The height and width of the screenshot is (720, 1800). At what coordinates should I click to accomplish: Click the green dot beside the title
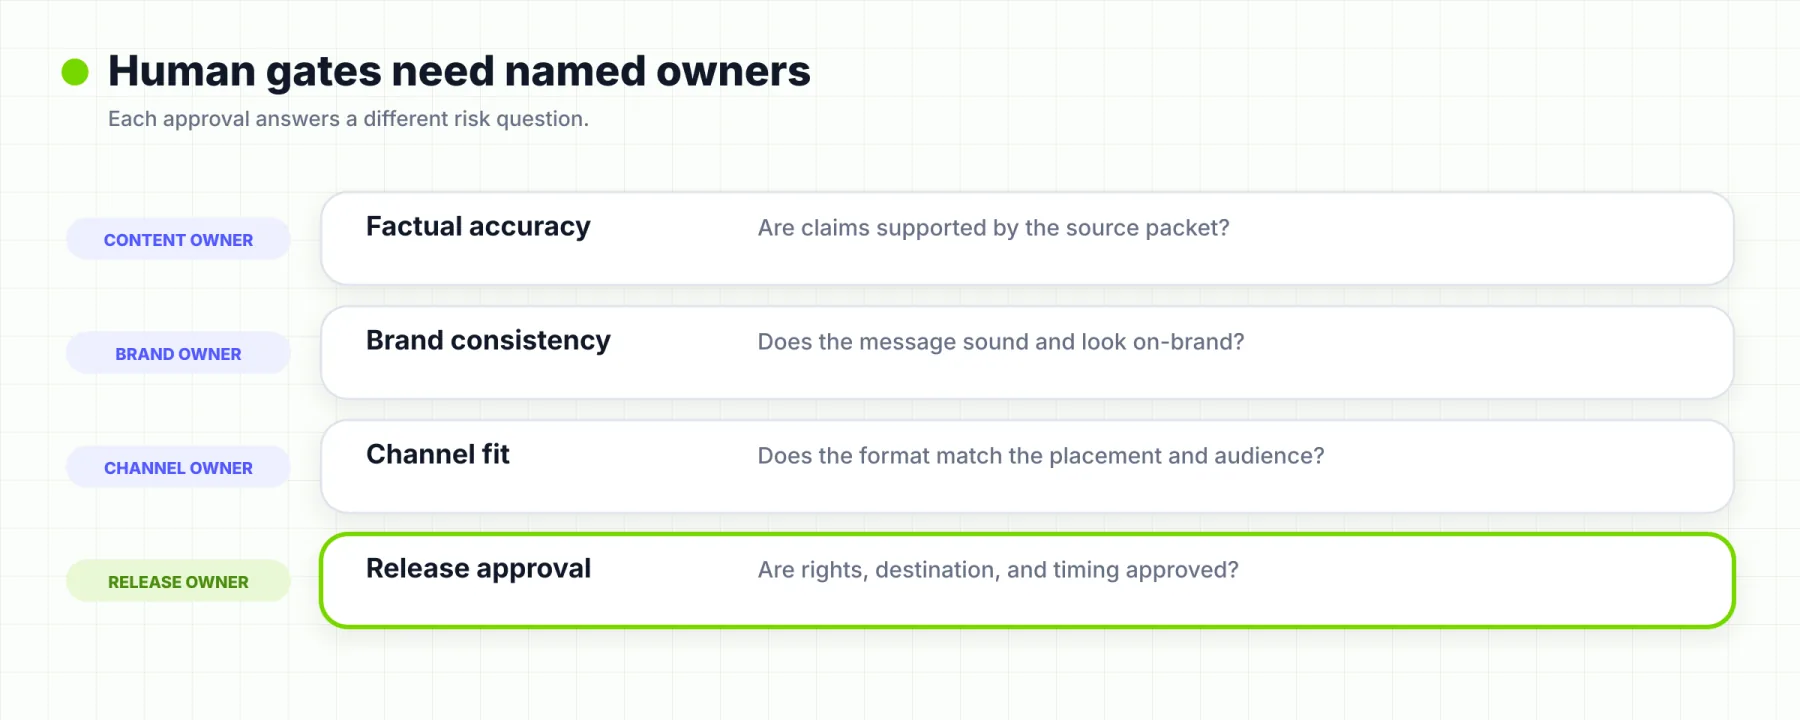pos(75,72)
